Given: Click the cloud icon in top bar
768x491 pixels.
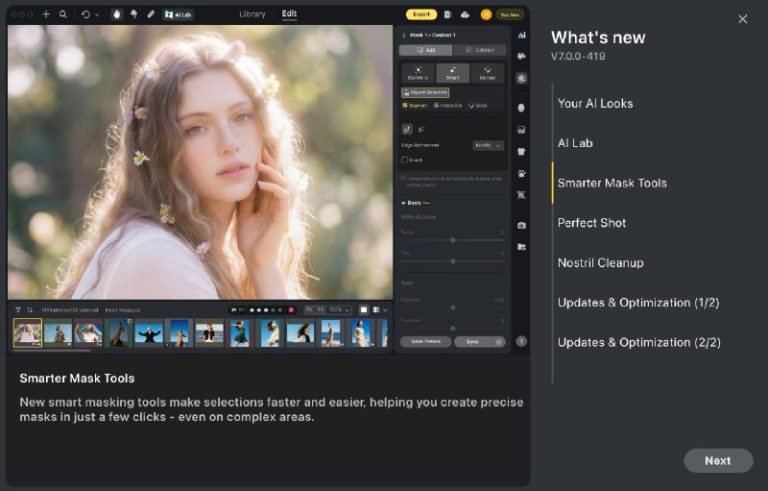Looking at the screenshot, I should click(x=465, y=15).
